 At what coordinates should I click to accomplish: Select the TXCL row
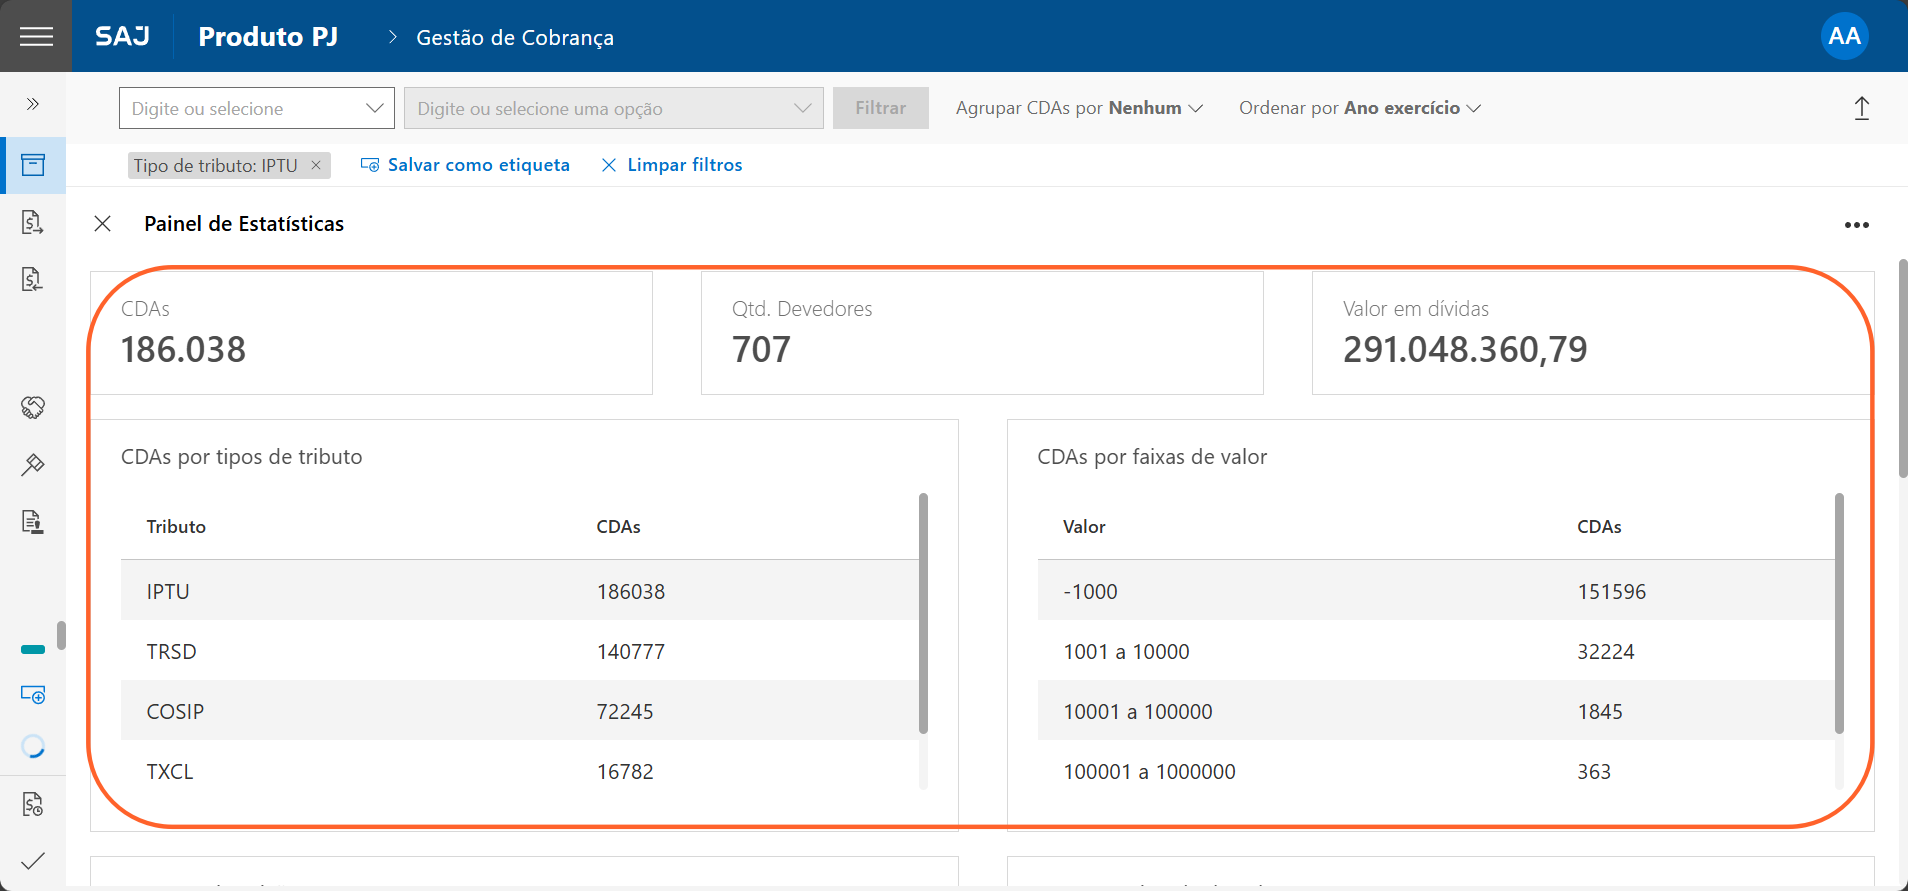(x=520, y=770)
